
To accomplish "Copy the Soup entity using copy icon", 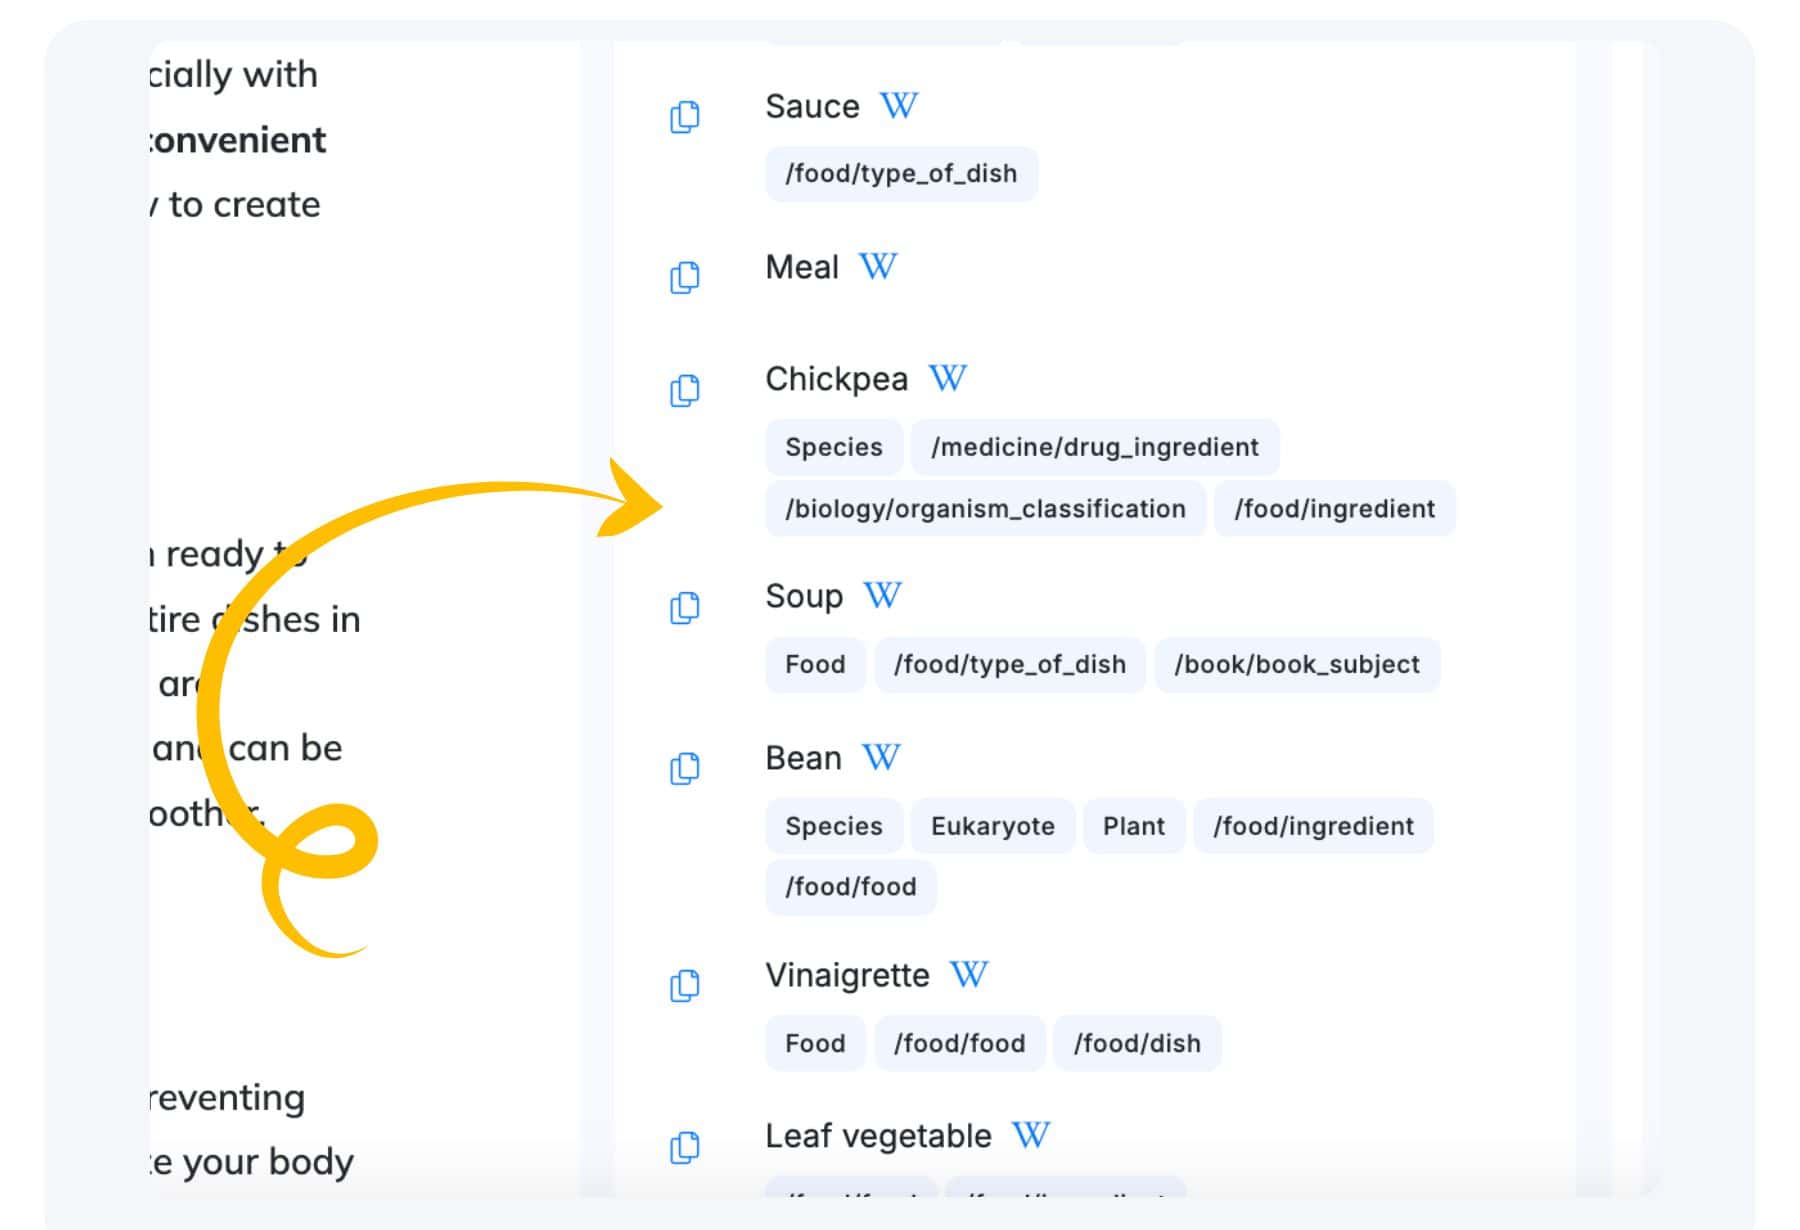I will (684, 607).
